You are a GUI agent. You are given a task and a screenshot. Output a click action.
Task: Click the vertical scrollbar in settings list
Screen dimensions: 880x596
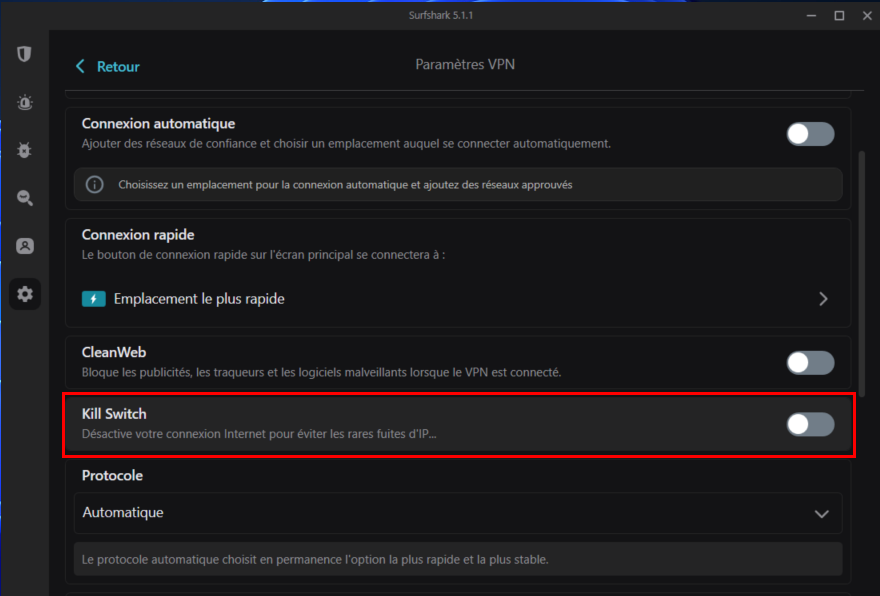862,273
